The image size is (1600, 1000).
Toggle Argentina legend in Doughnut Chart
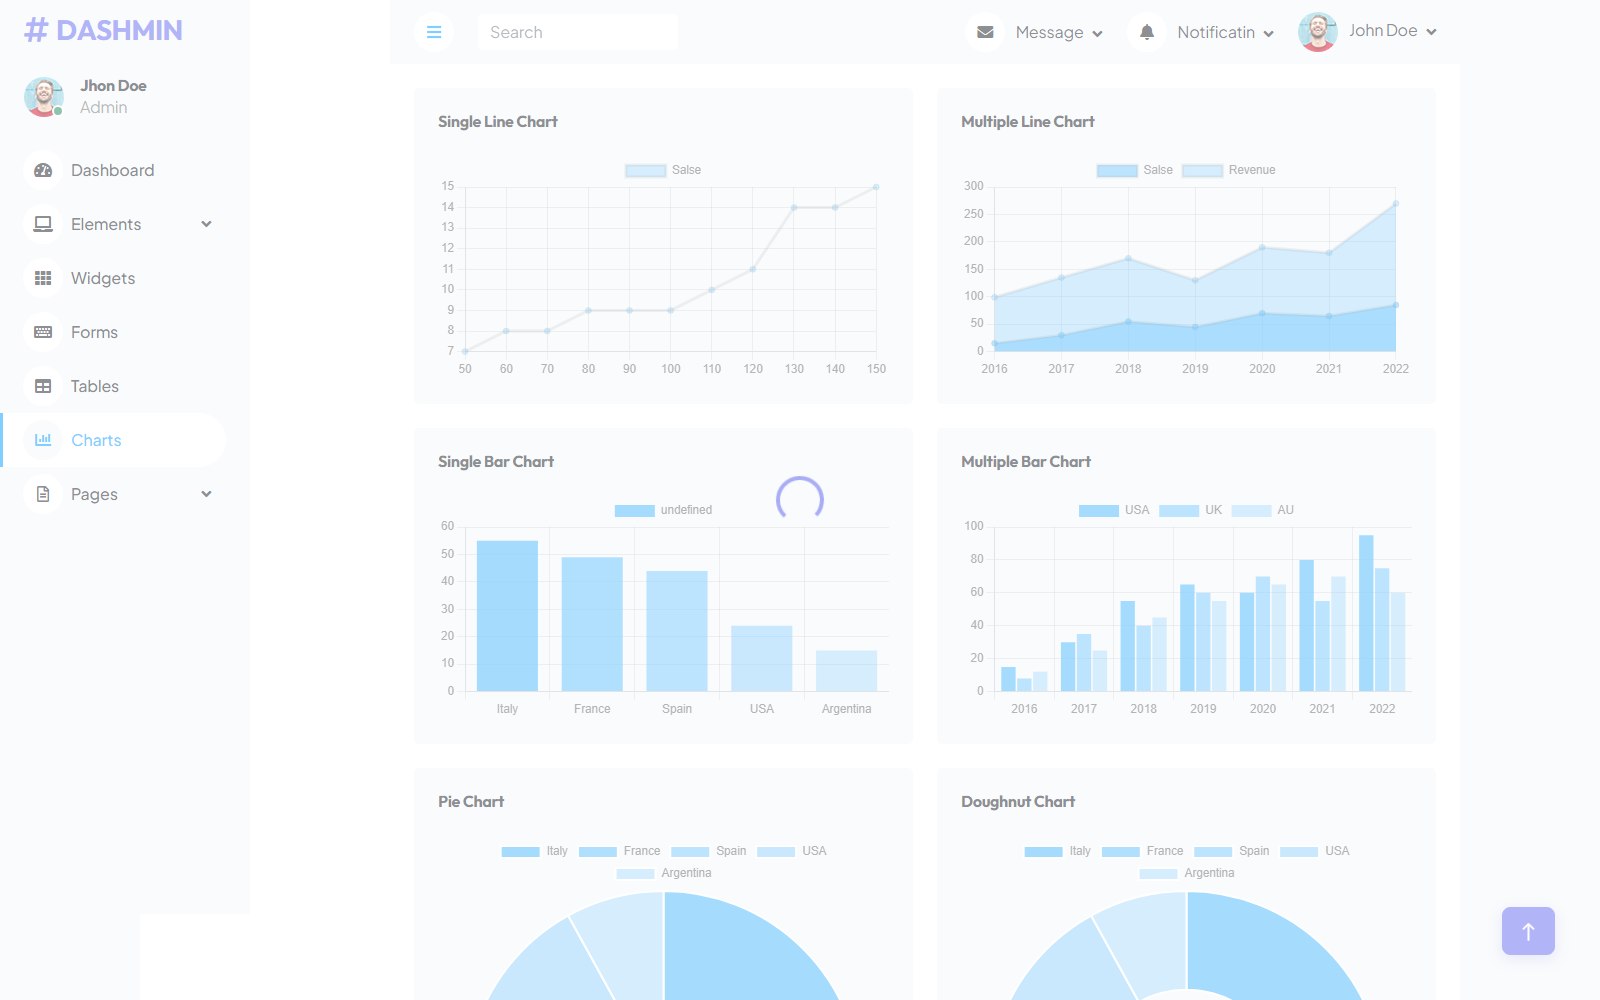point(1186,873)
